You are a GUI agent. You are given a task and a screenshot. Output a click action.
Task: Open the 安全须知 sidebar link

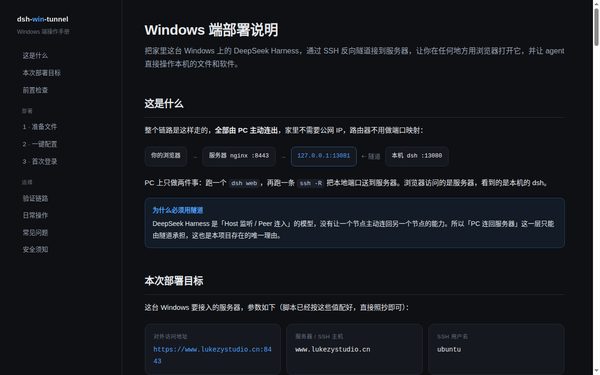[35, 249]
